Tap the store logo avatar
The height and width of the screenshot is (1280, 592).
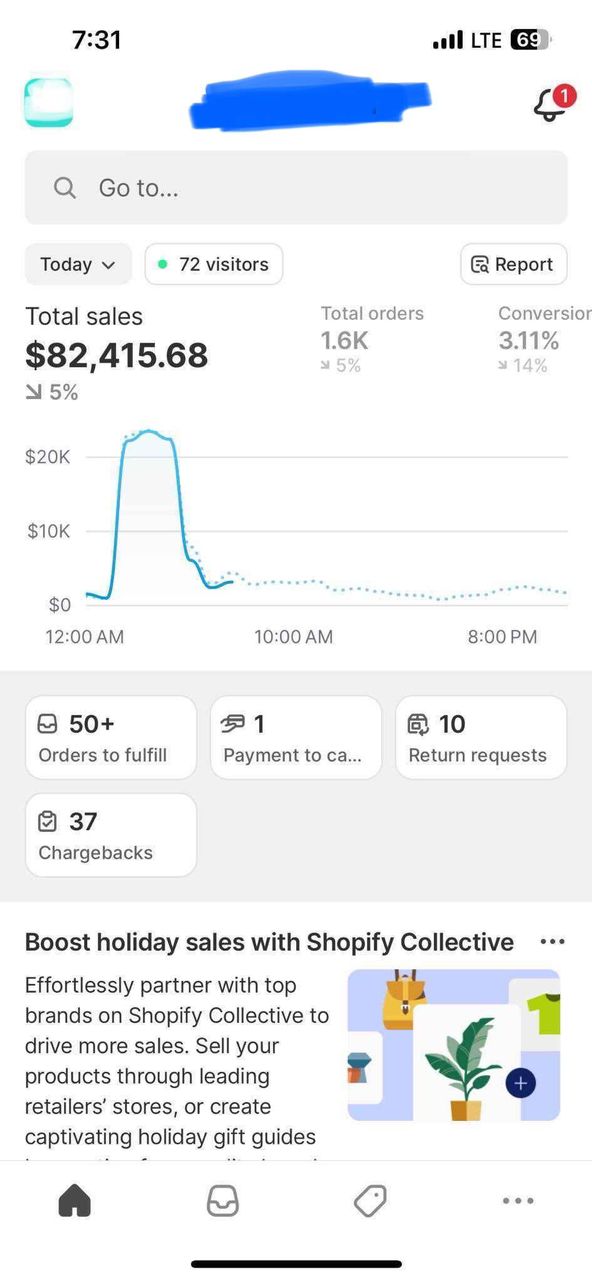(x=48, y=103)
